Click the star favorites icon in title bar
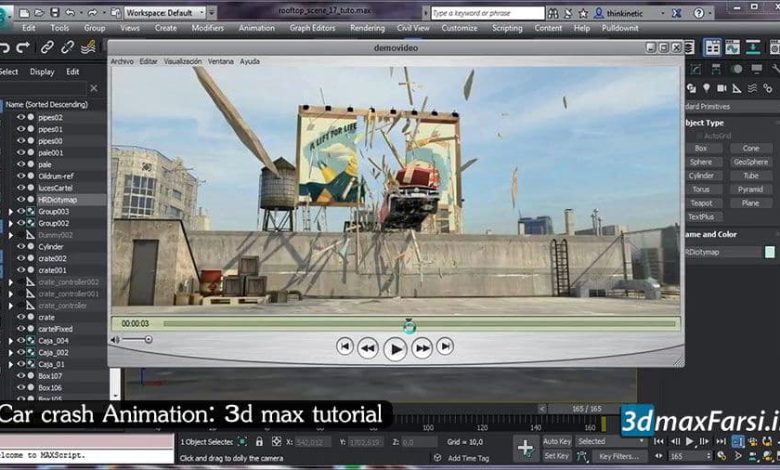 pos(583,13)
